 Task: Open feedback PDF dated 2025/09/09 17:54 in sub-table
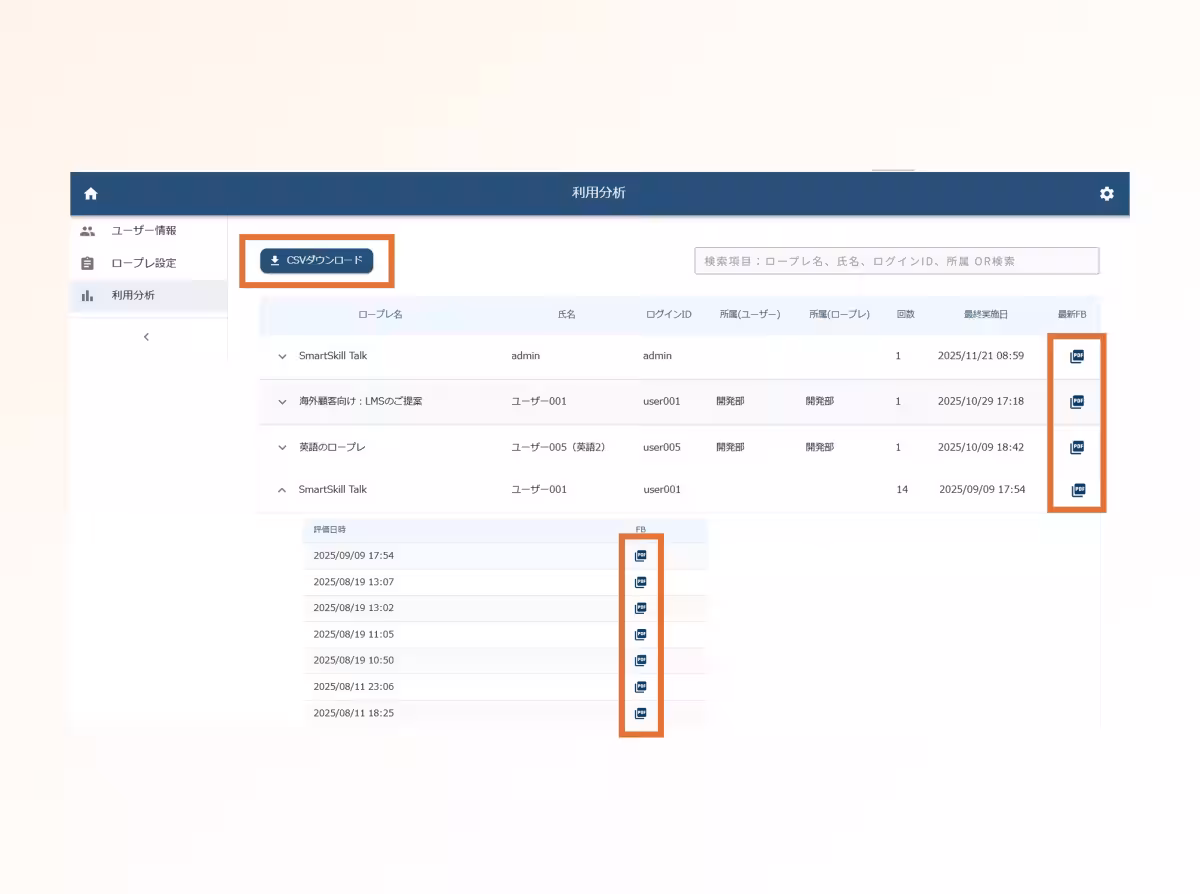641,556
